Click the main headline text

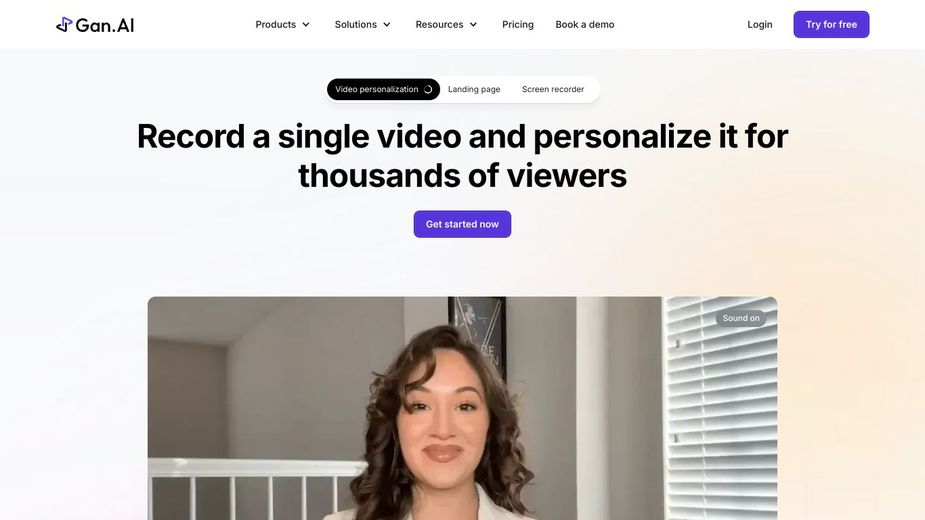coord(462,156)
